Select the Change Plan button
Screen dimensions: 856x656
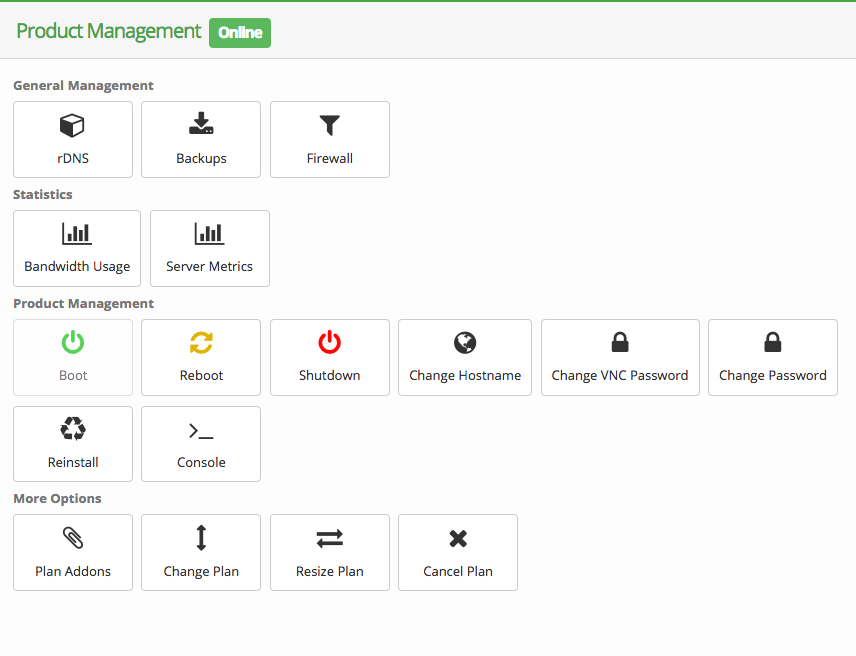pos(201,553)
